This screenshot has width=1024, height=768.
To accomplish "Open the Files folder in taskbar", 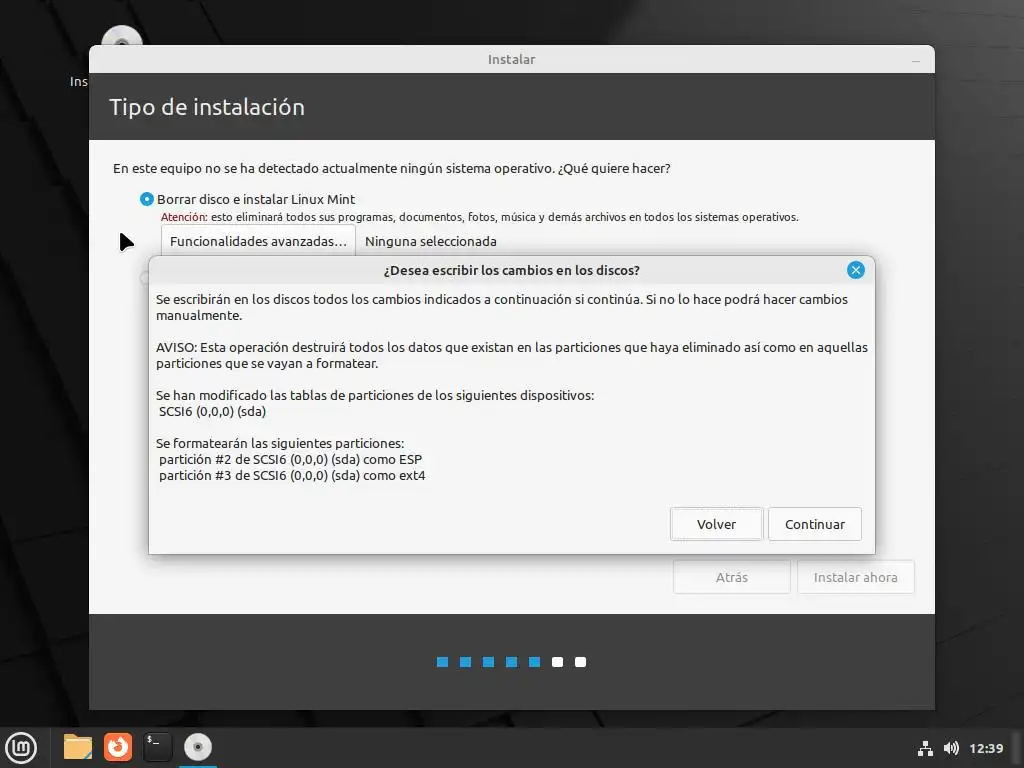I will 78,747.
